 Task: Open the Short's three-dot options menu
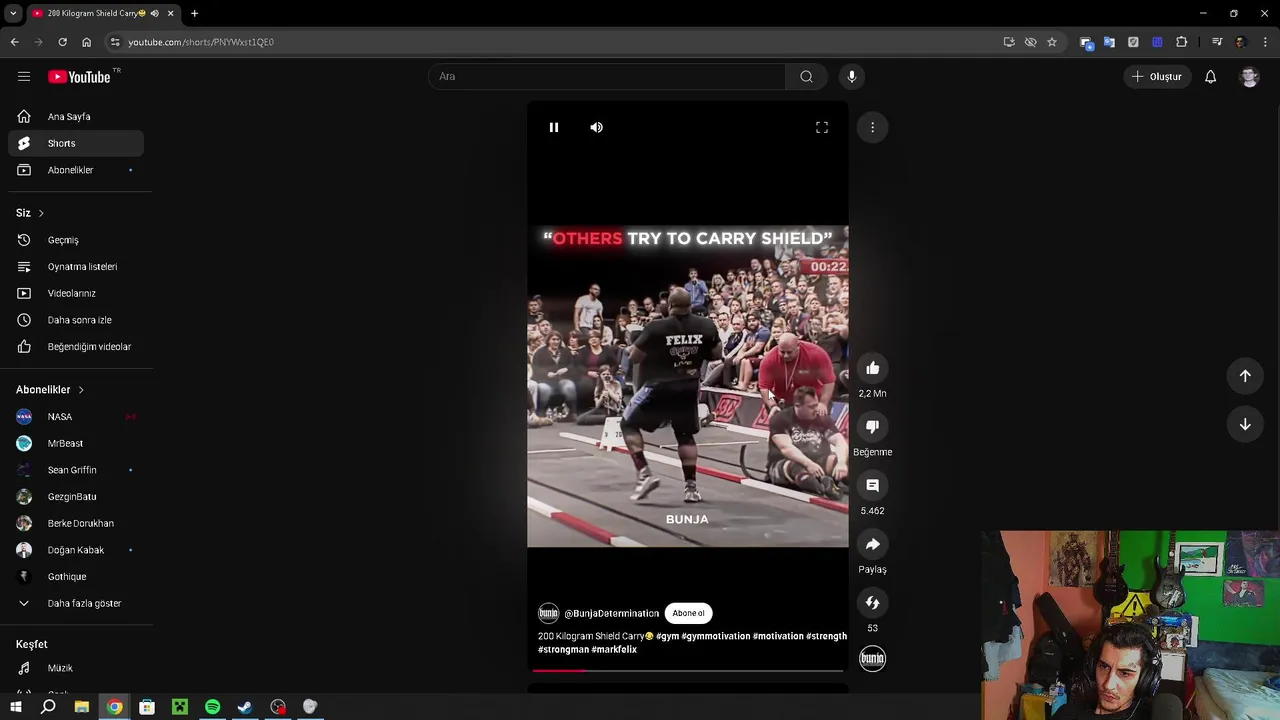(872, 127)
